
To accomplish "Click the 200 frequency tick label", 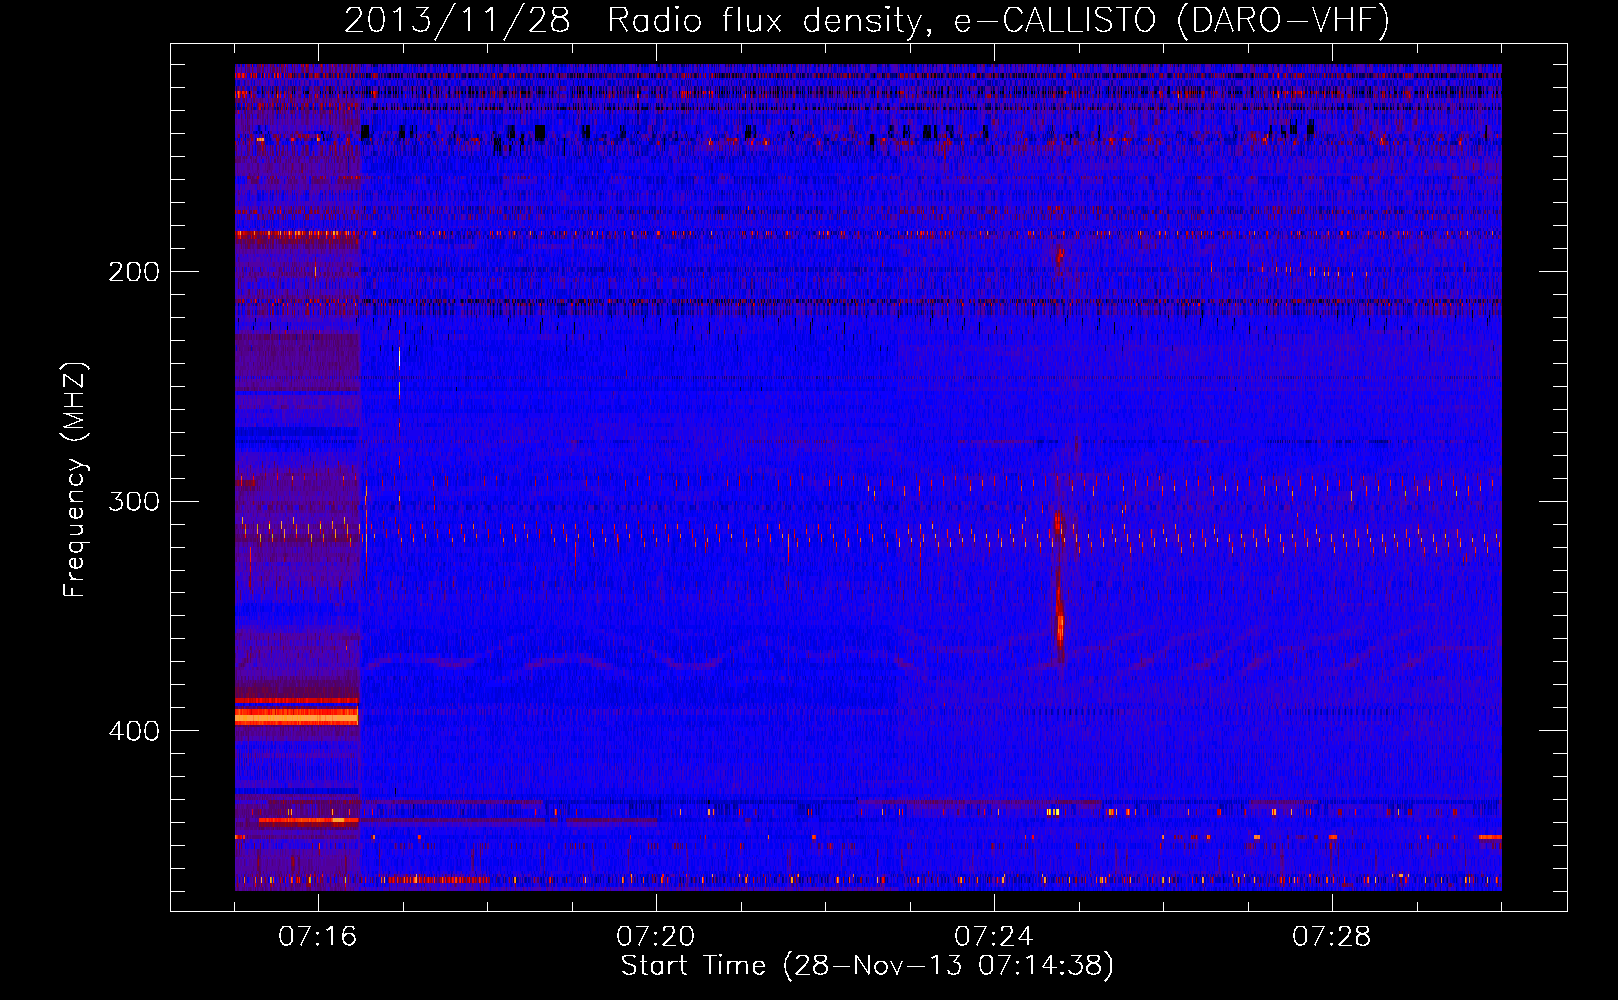I will point(134,272).
